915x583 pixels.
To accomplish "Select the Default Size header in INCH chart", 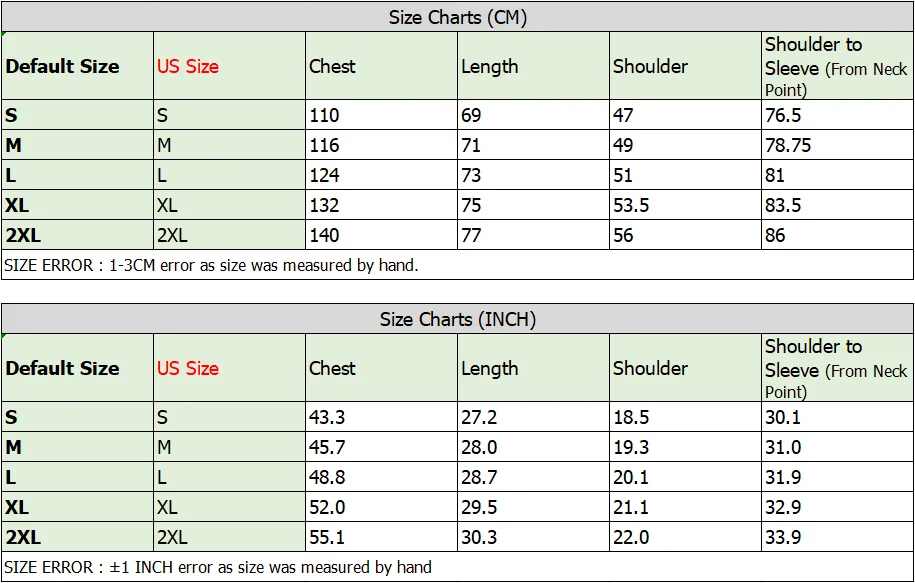I will 62,368.
